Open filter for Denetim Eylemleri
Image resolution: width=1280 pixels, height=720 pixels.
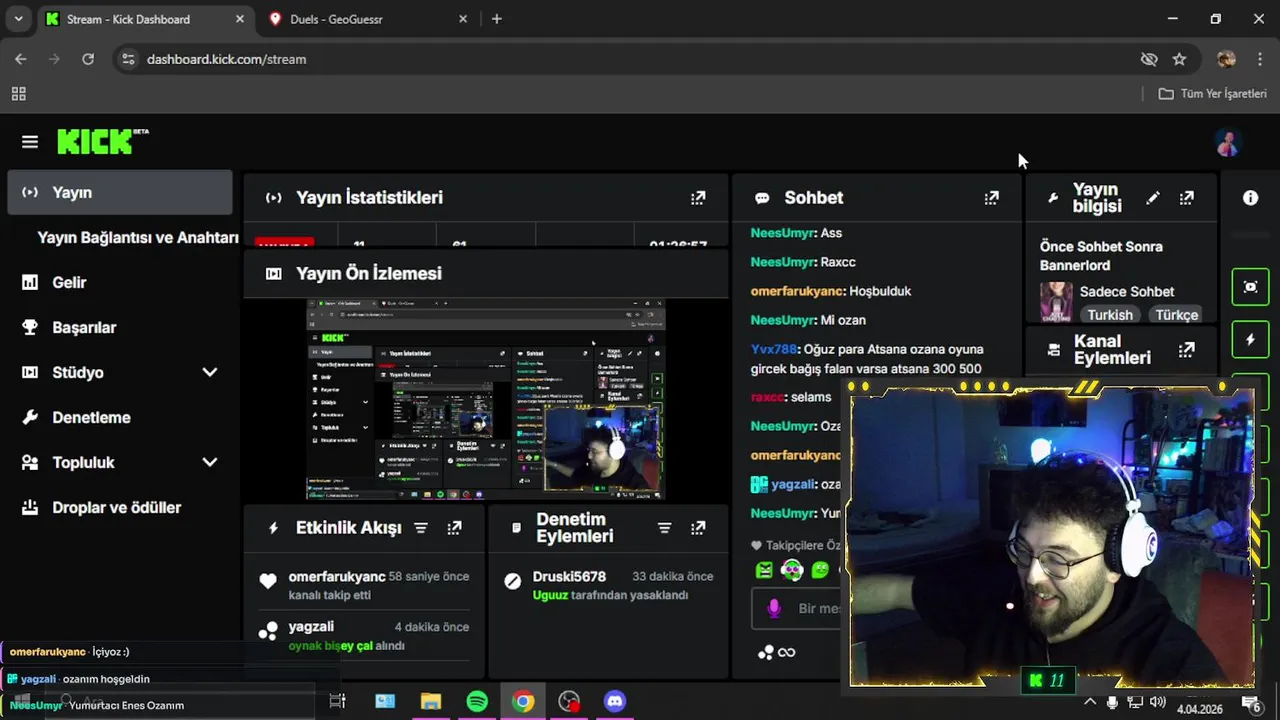[664, 528]
